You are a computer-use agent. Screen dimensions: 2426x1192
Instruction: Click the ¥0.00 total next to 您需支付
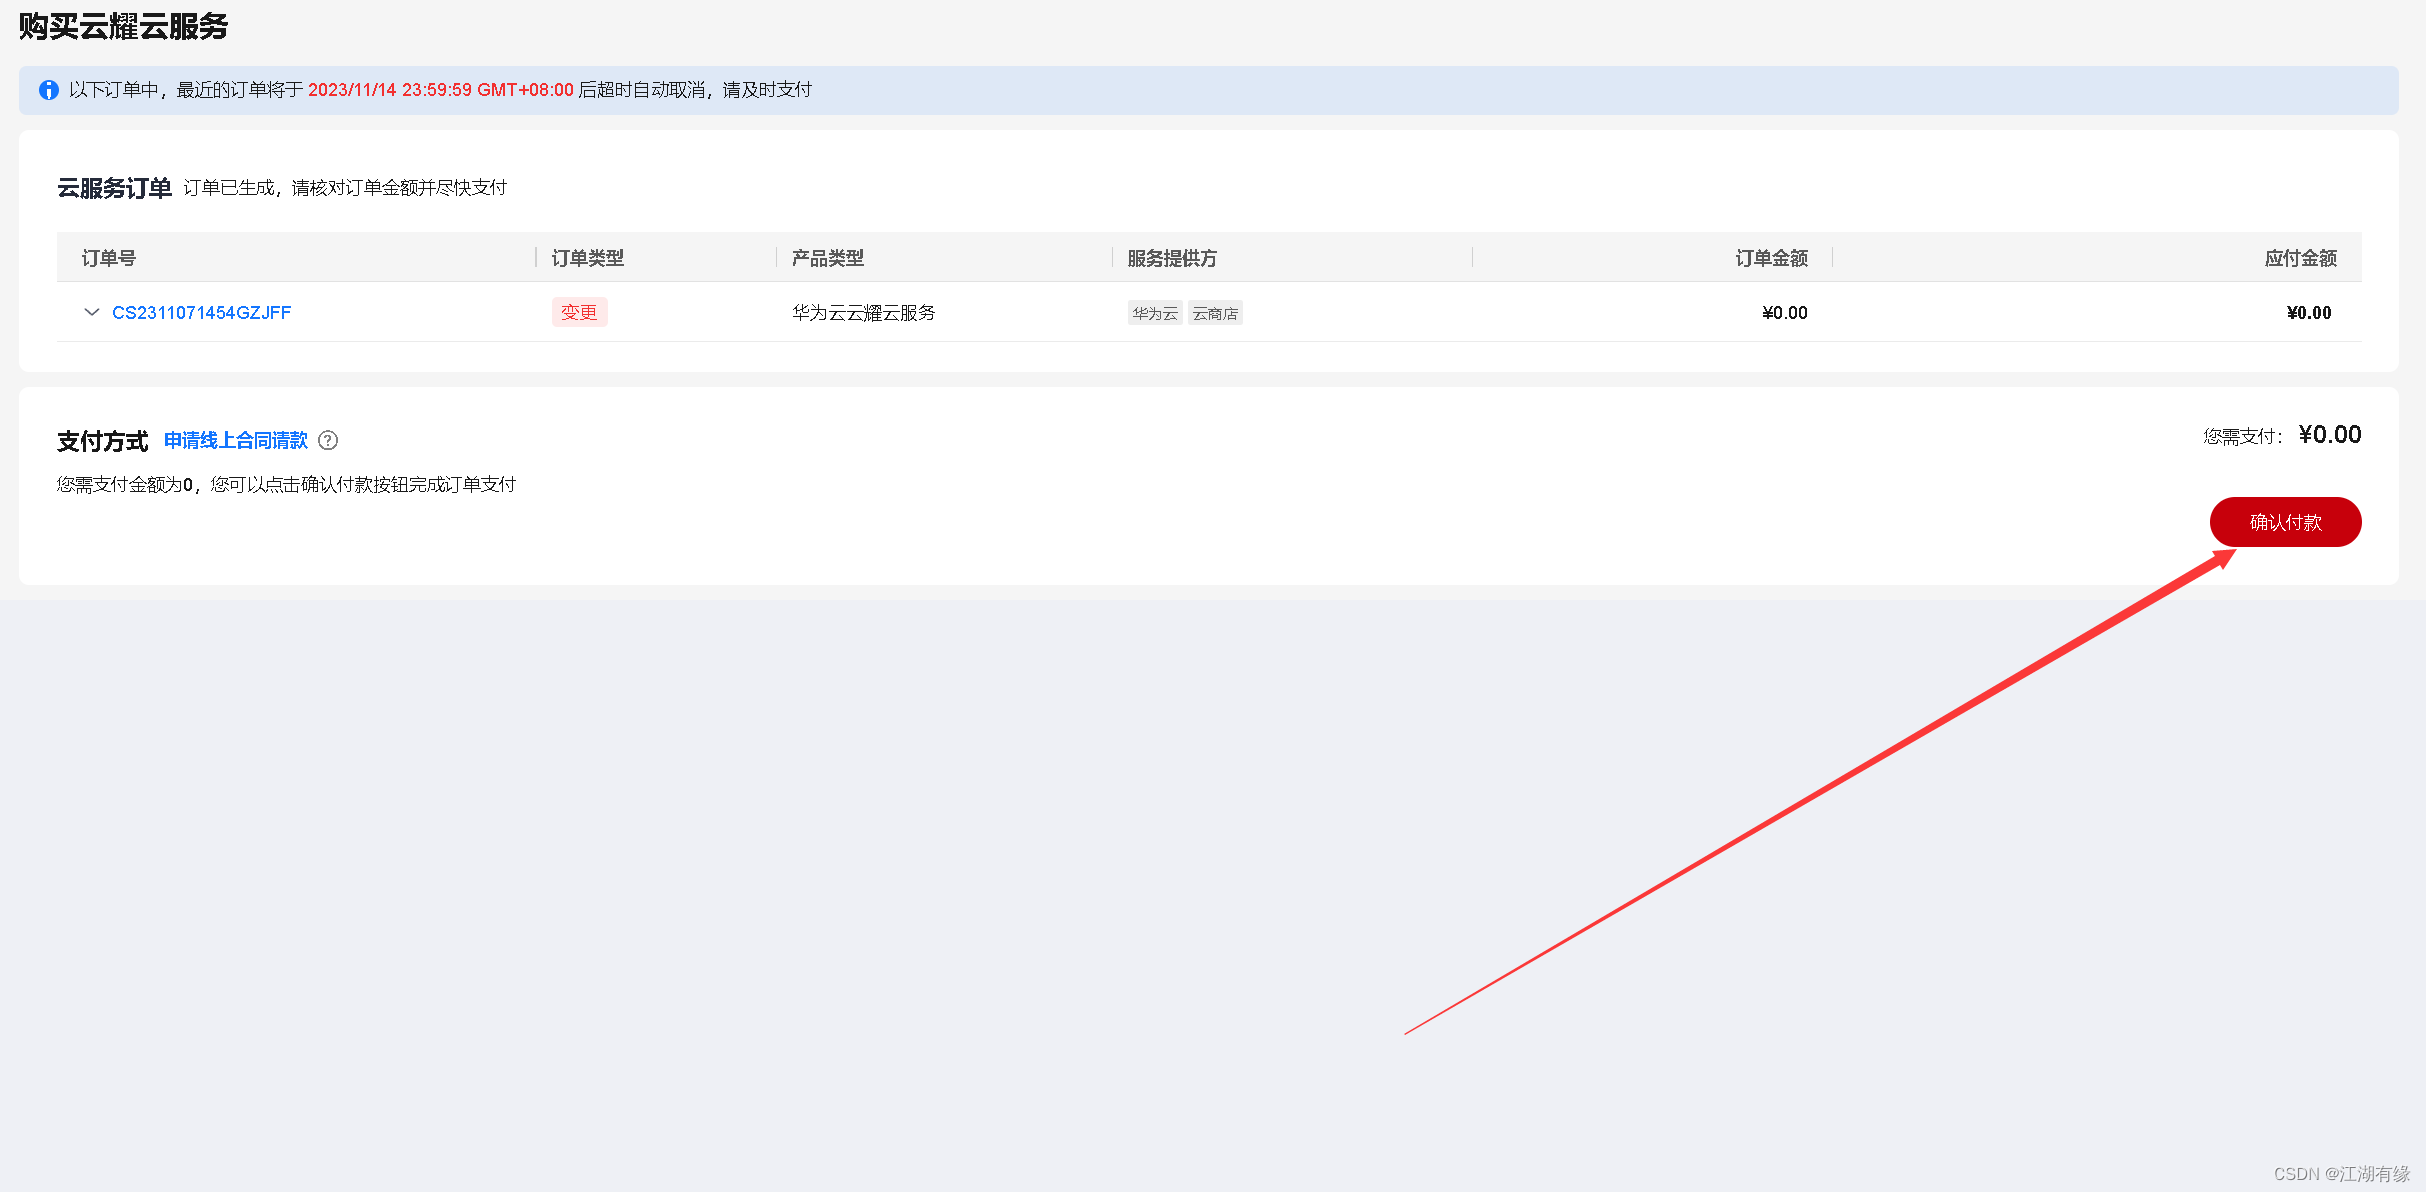[x=2329, y=435]
